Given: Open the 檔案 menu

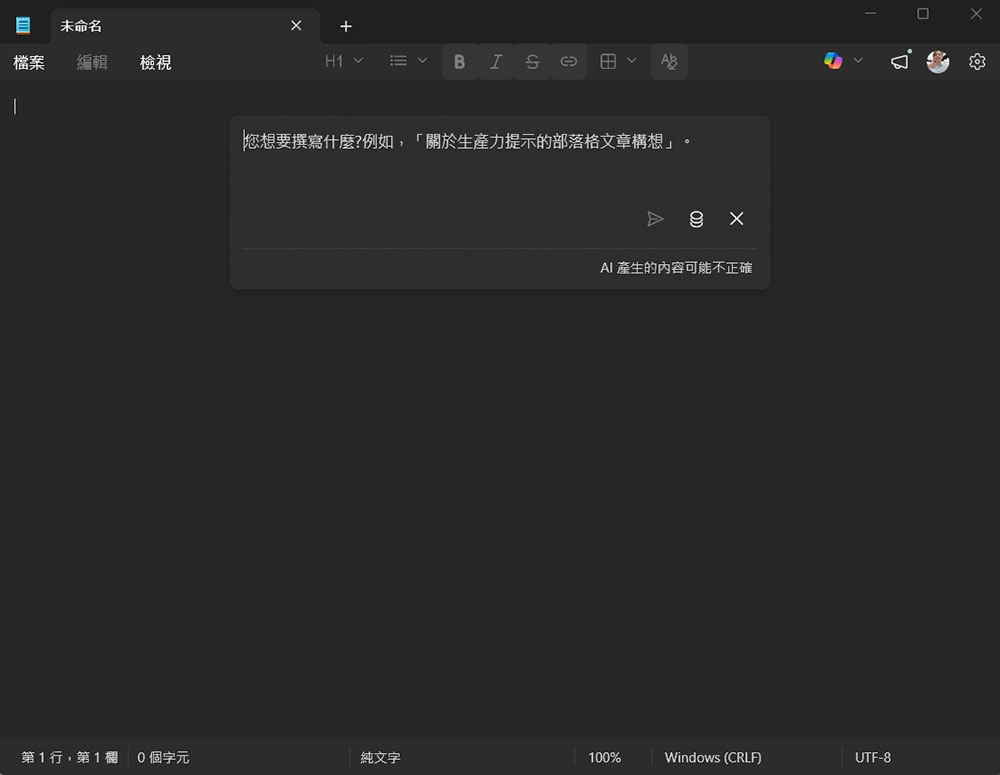Looking at the screenshot, I should click(29, 62).
